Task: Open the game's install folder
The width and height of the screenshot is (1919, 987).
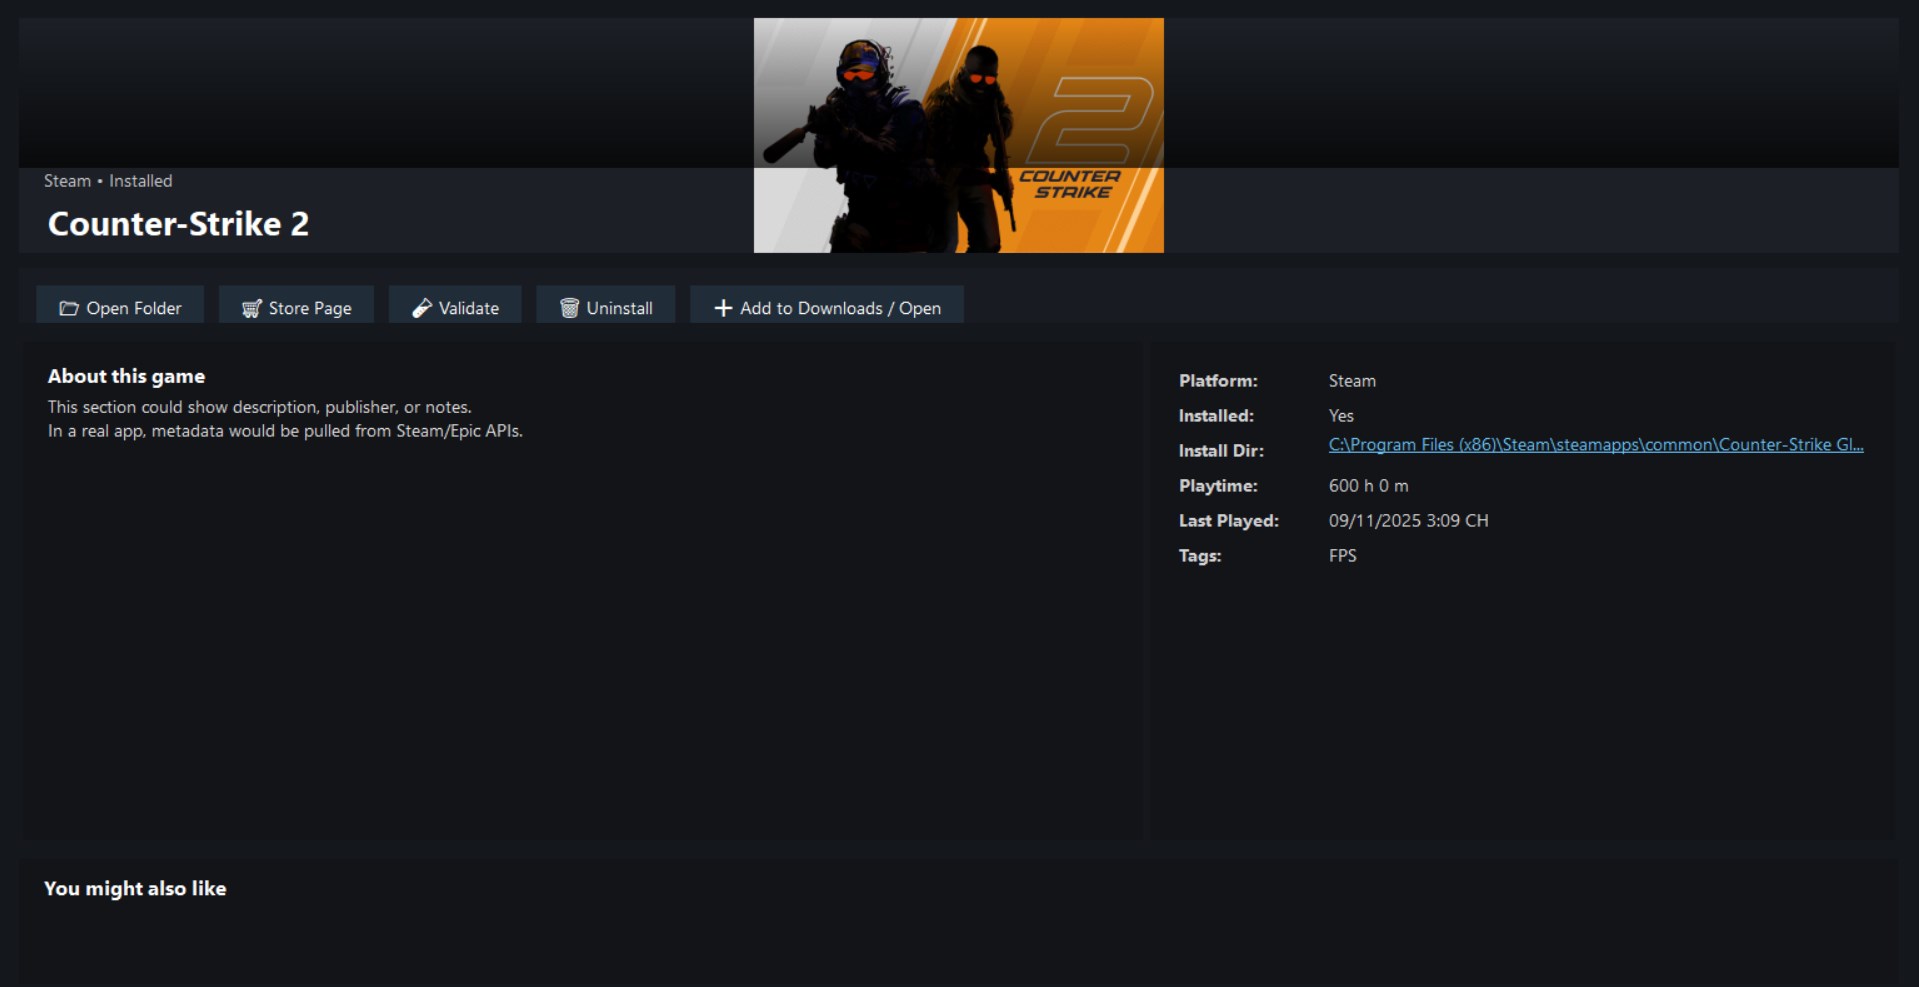Action: [119, 307]
